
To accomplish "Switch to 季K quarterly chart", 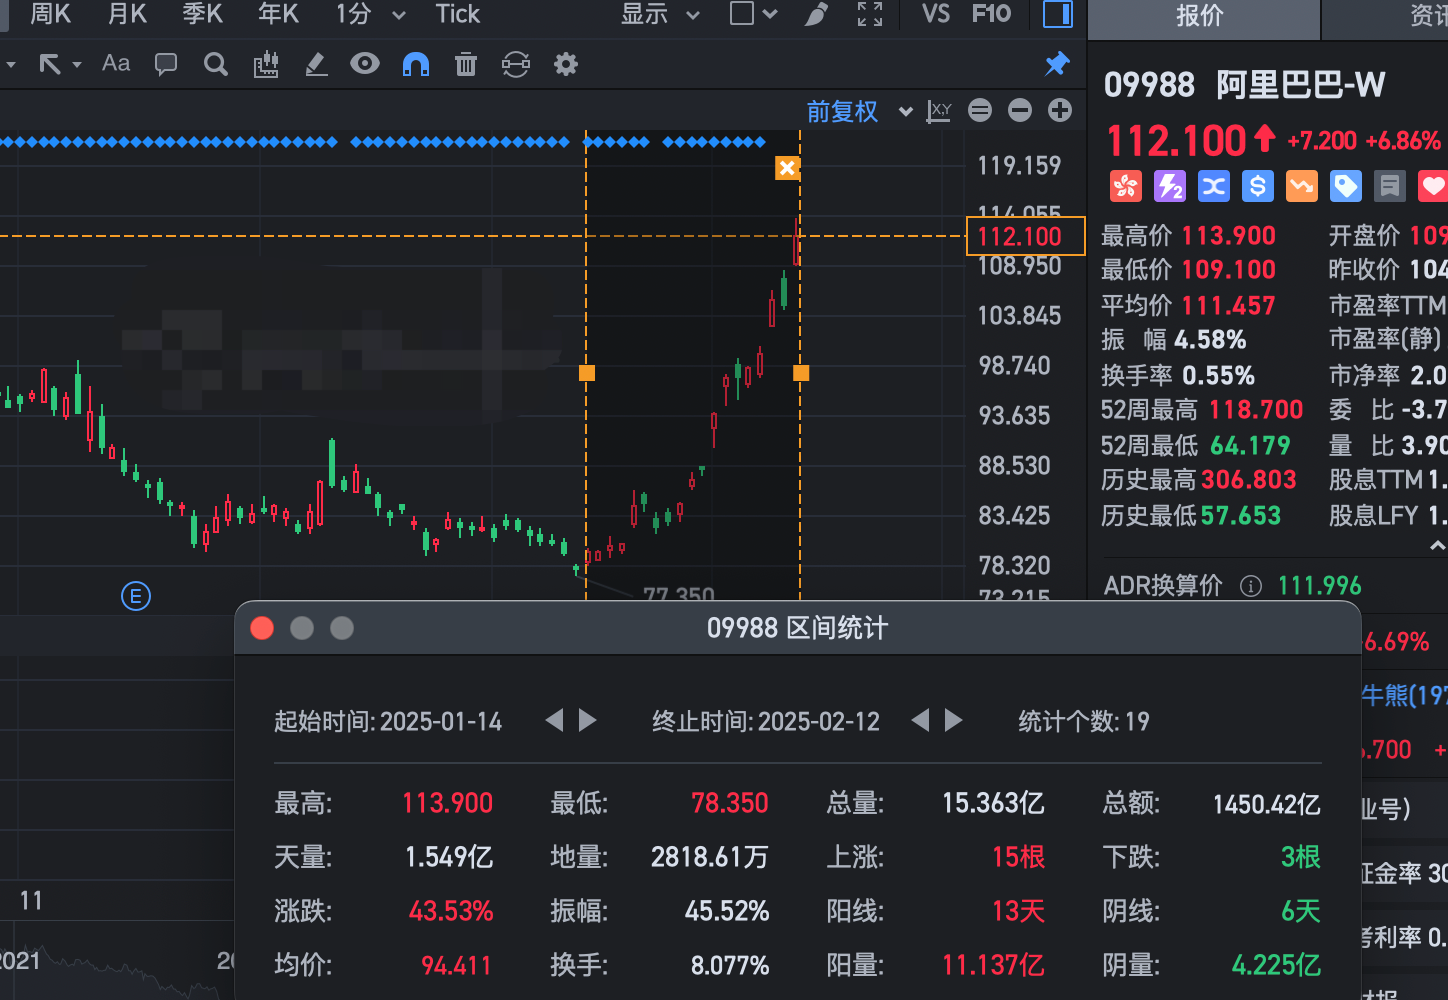I will (203, 14).
